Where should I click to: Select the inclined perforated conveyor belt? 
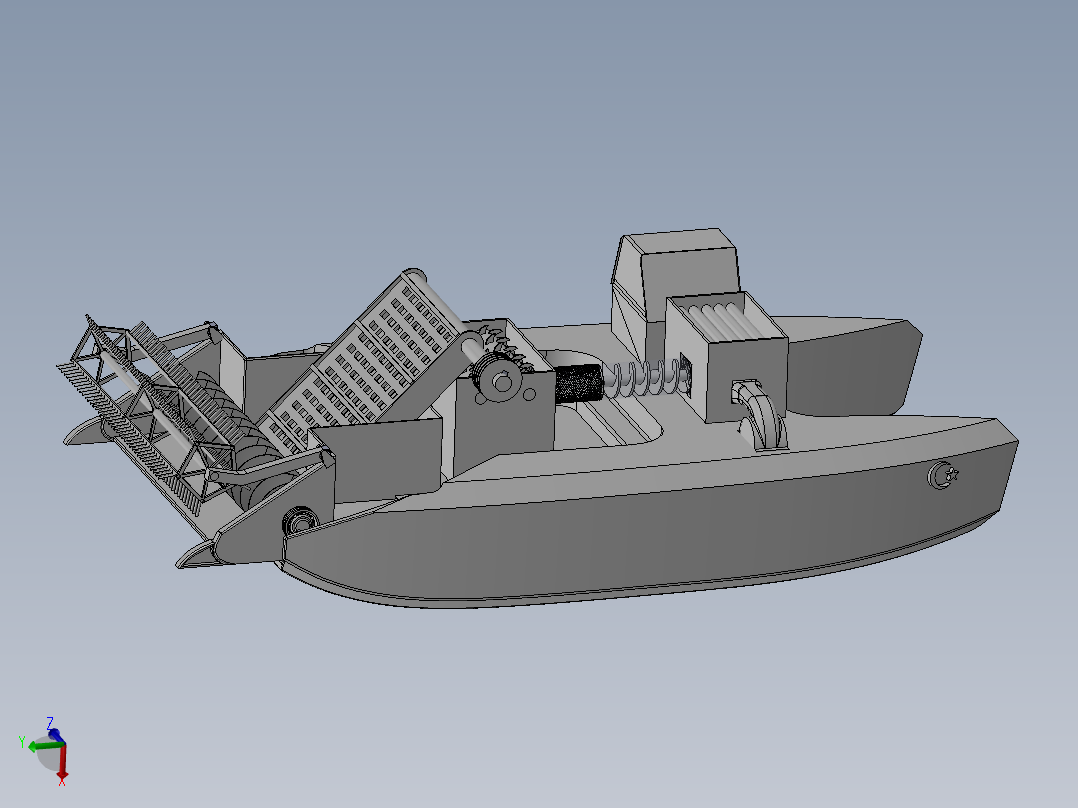[364, 360]
